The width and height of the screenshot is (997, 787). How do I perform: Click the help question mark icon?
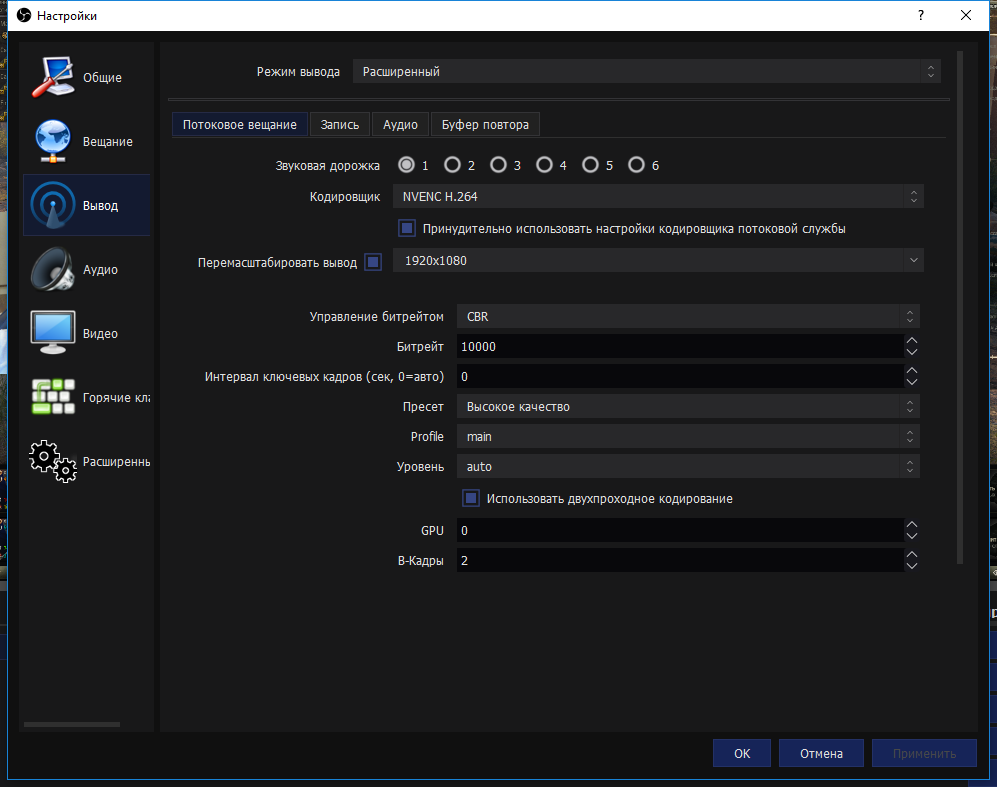click(919, 15)
